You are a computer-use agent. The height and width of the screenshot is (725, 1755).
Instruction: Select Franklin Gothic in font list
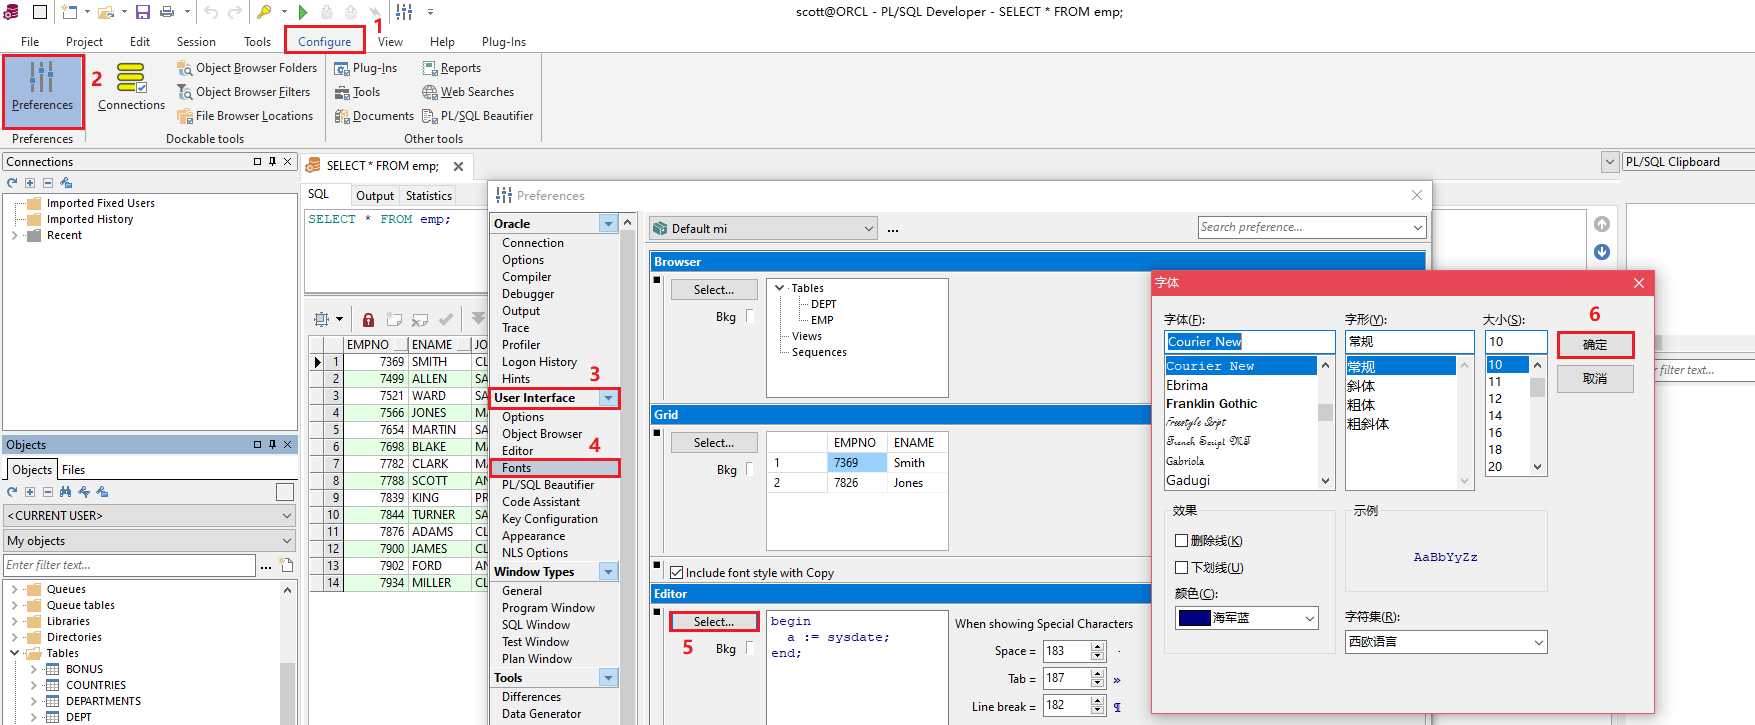1241,404
